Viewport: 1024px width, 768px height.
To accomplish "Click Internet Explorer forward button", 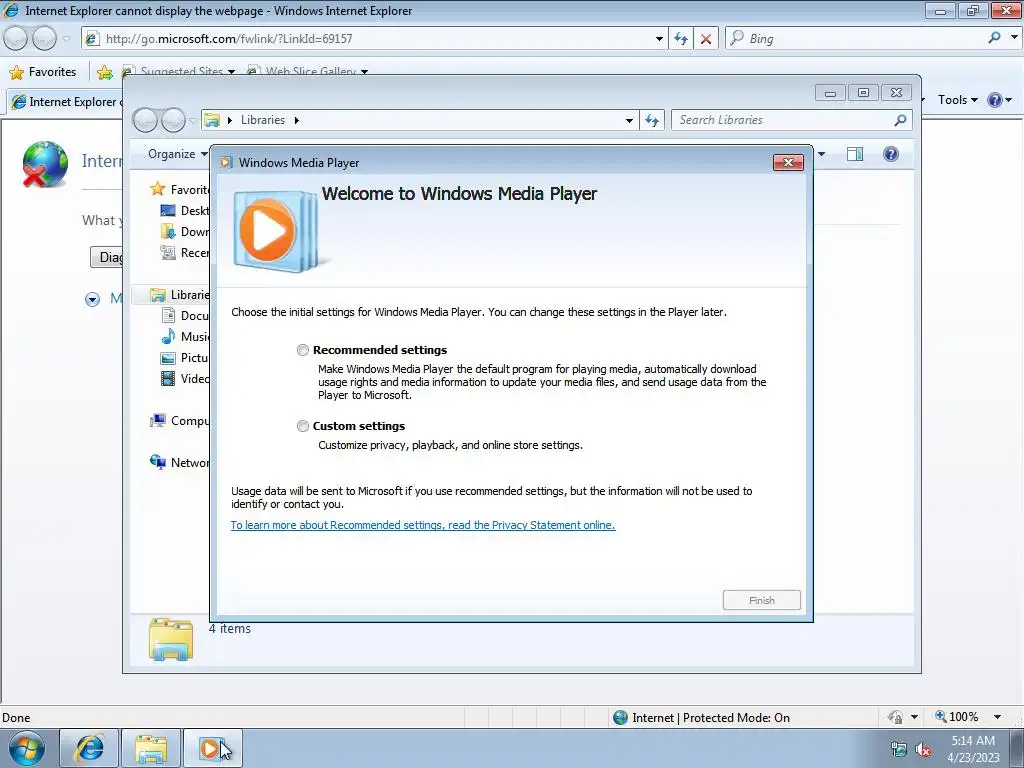I will [44, 39].
